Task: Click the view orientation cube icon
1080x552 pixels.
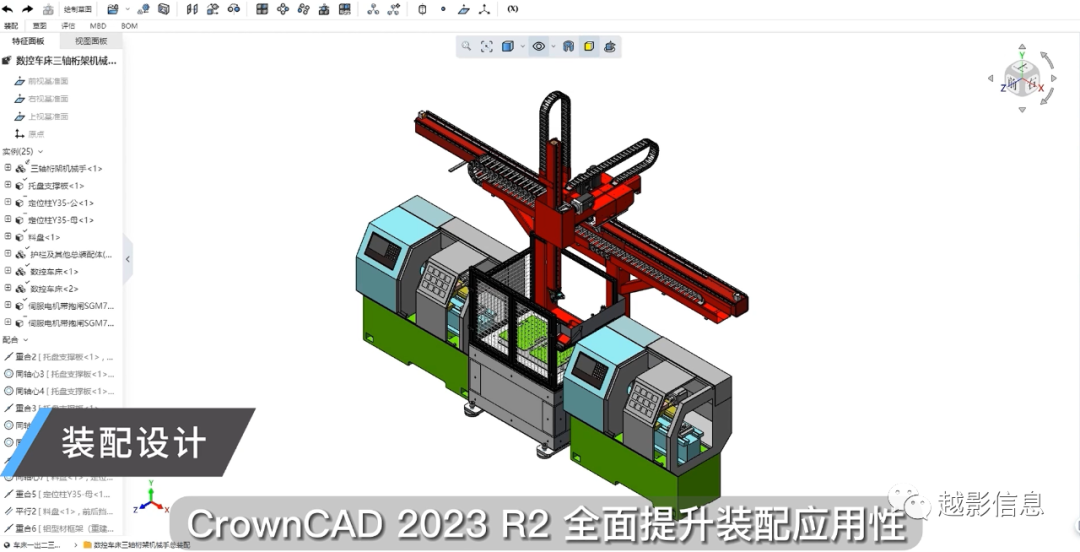Action: pos(508,46)
